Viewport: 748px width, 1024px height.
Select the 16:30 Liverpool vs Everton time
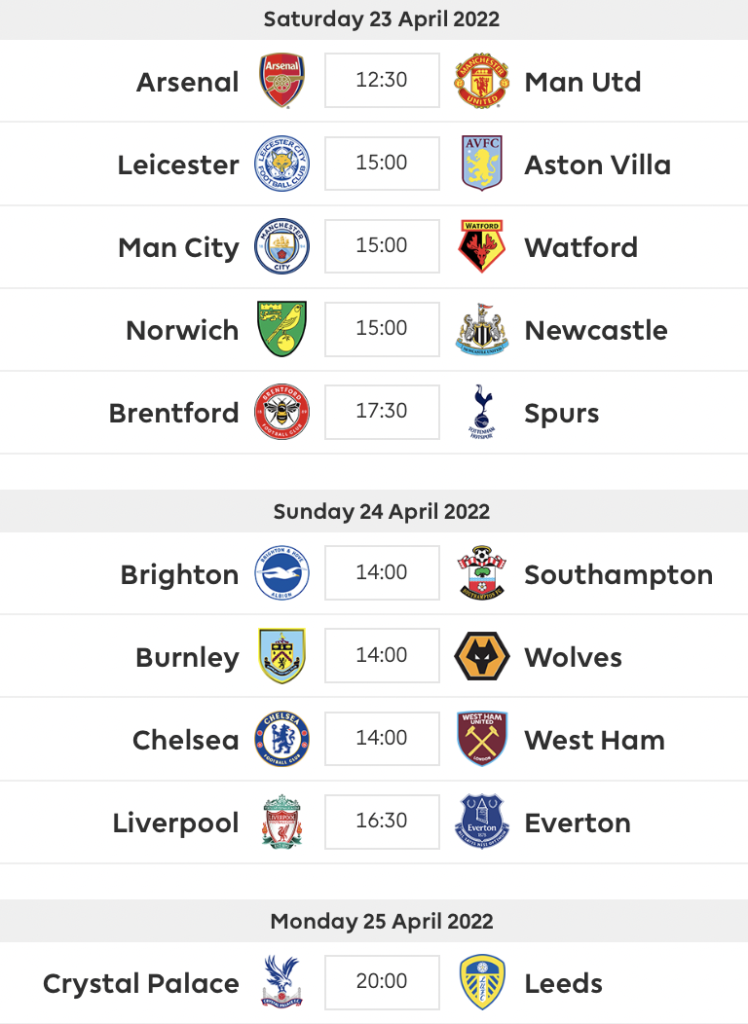pos(382,821)
